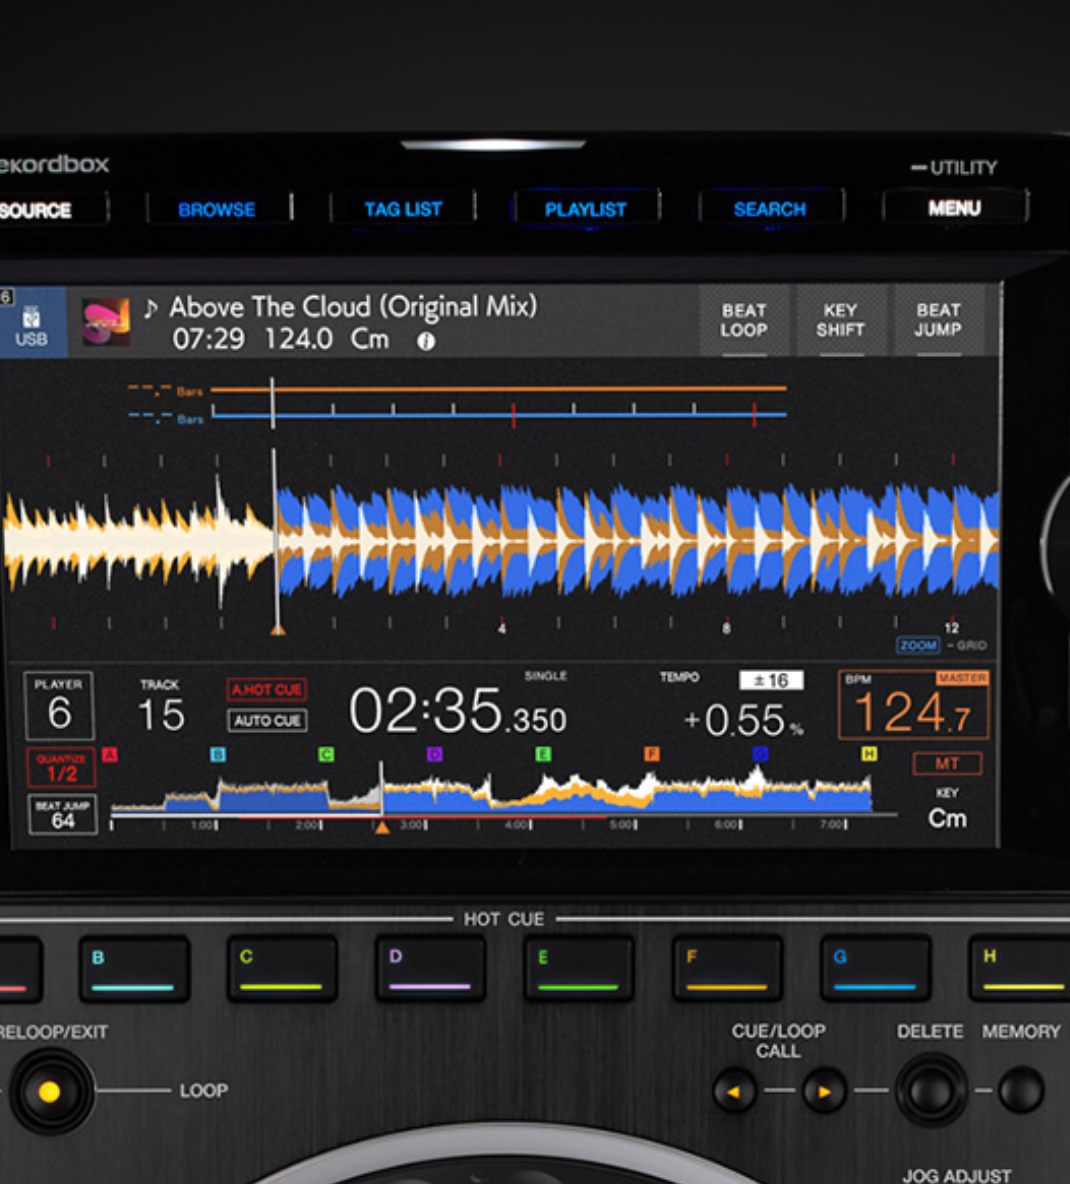Toggle AUTO CUE mode
1070x1184 pixels.
click(x=266, y=720)
